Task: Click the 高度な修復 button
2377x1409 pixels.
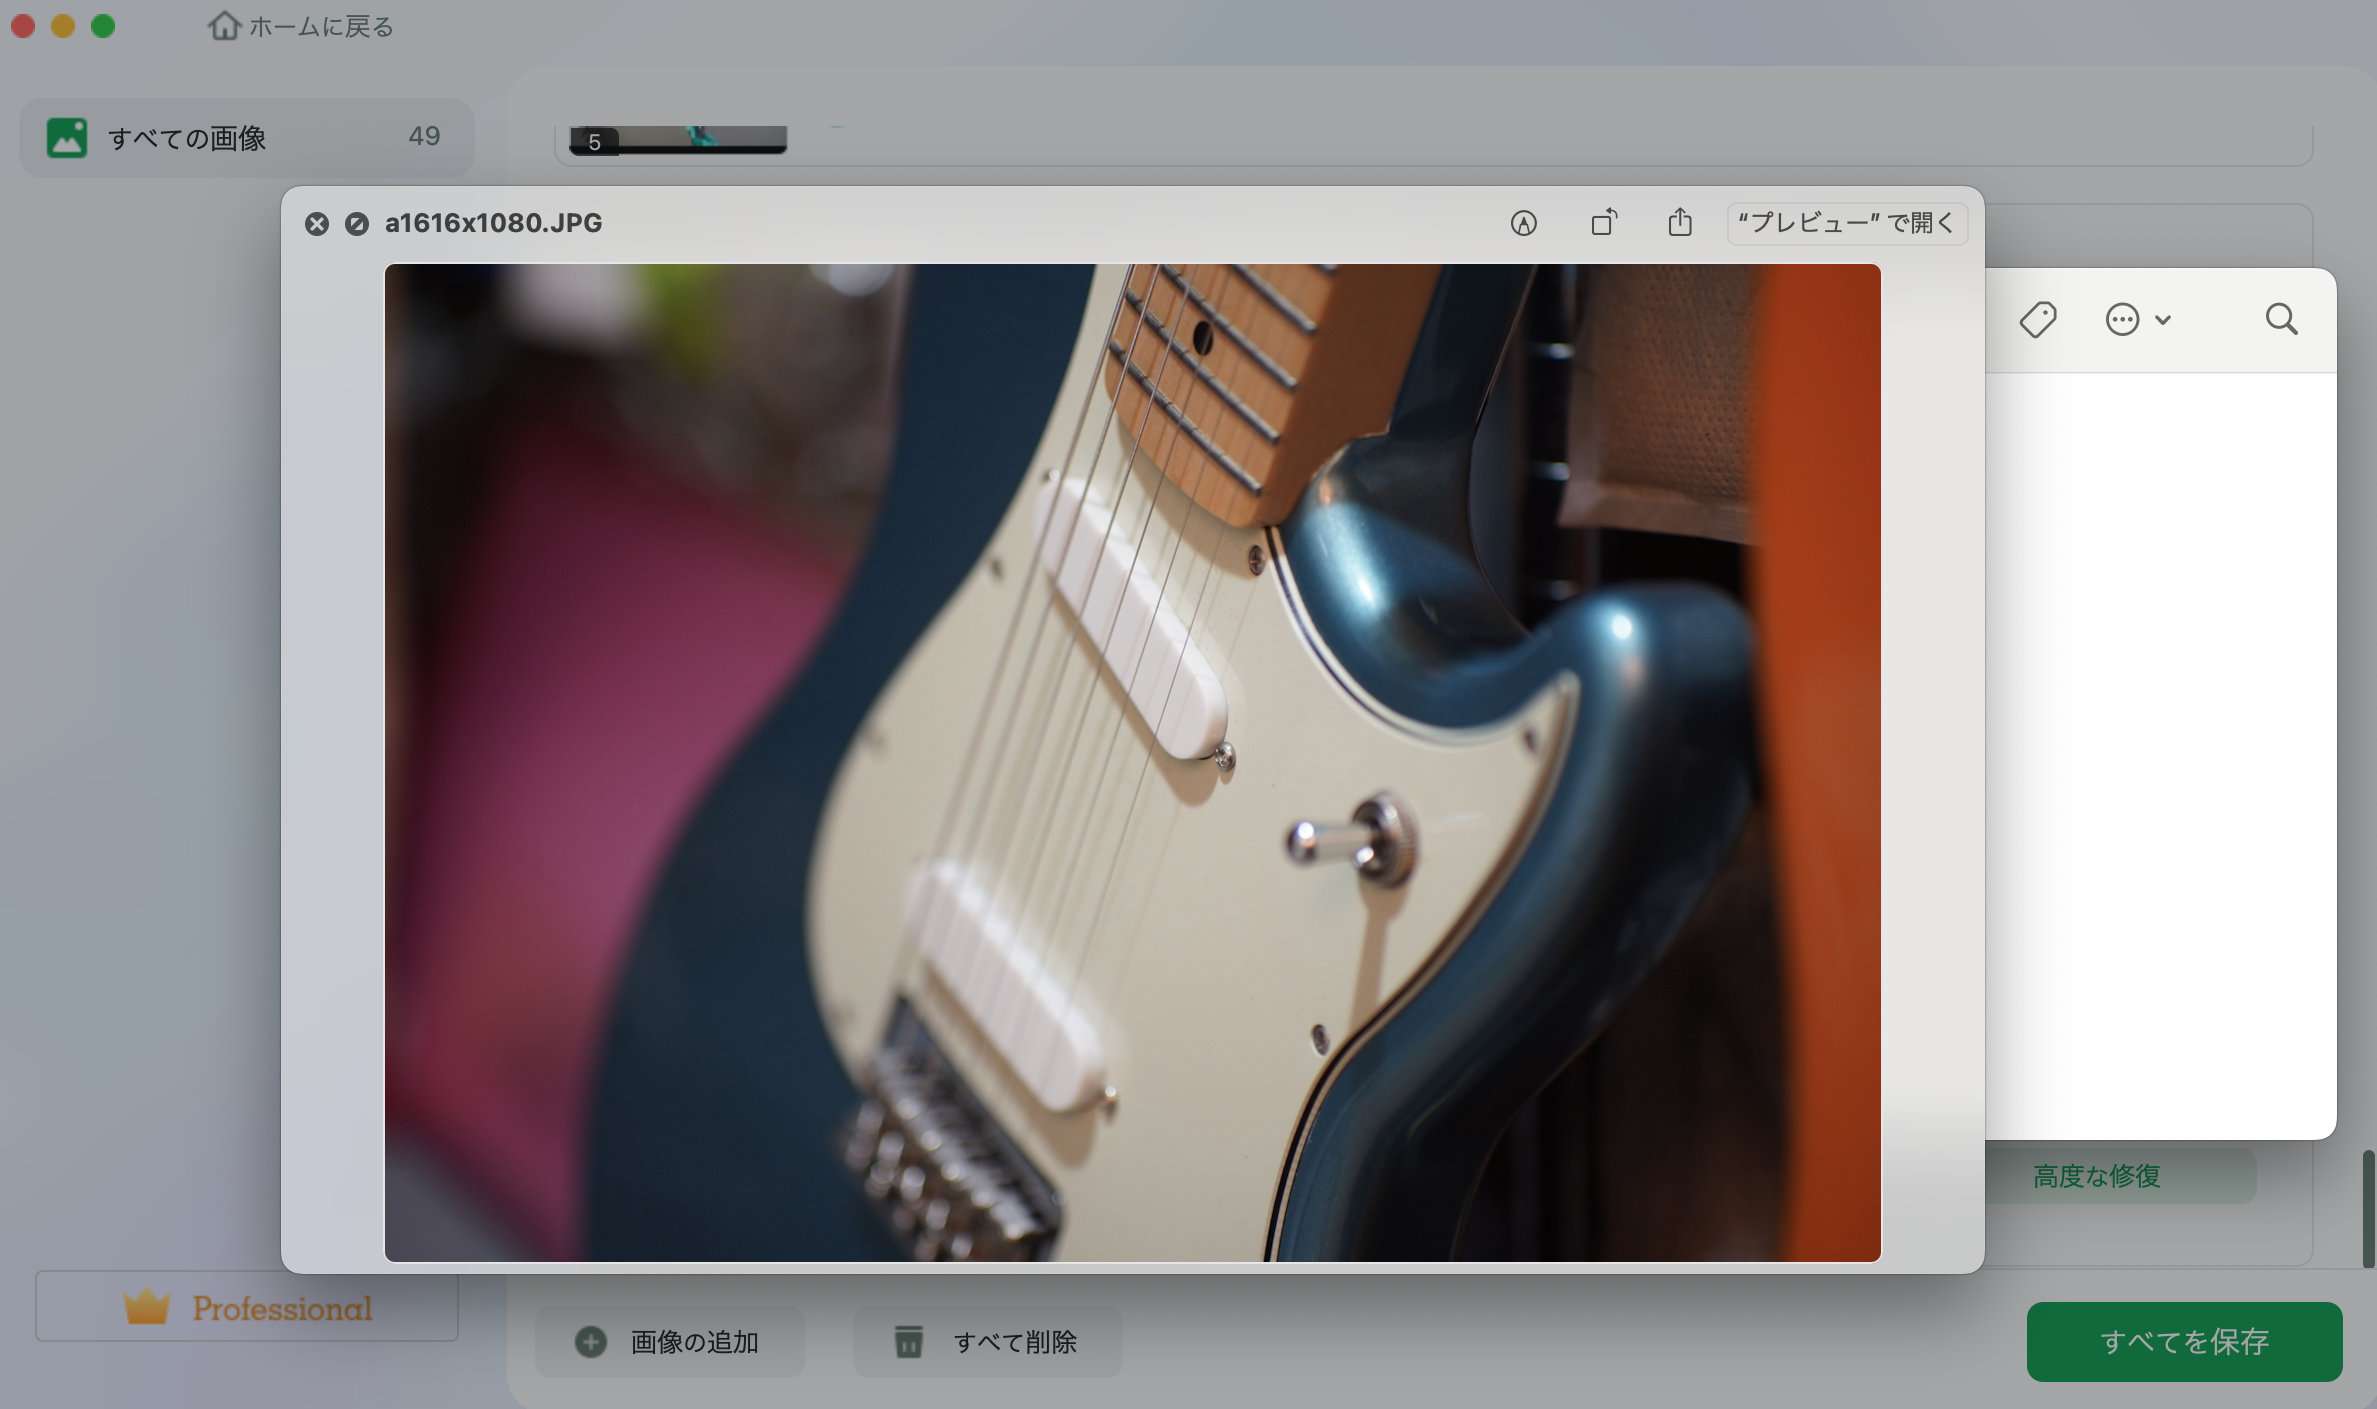Action: pyautogui.click(x=2097, y=1176)
